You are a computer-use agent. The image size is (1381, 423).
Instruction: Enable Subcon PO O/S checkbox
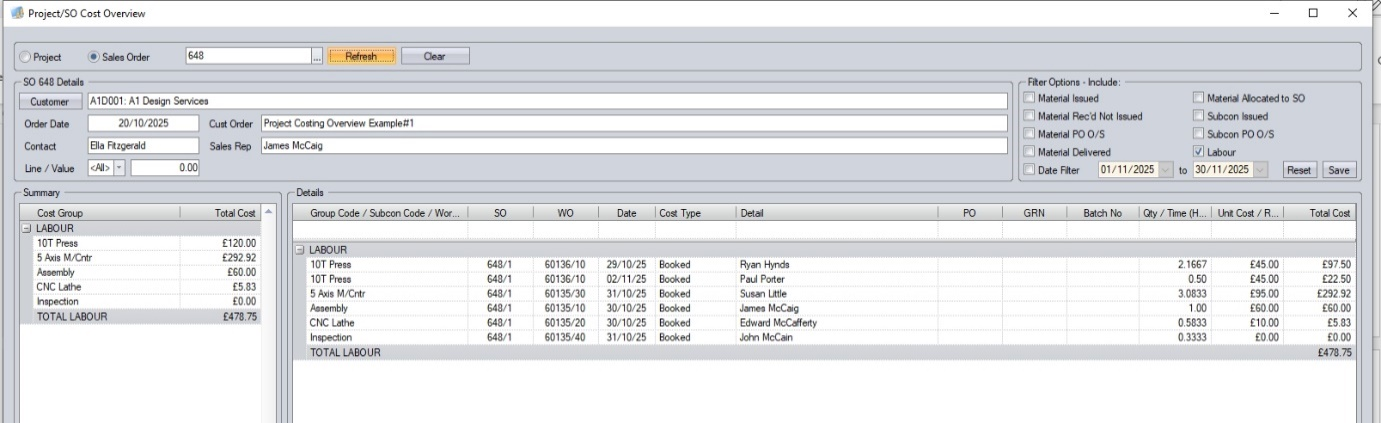[x=1198, y=134]
